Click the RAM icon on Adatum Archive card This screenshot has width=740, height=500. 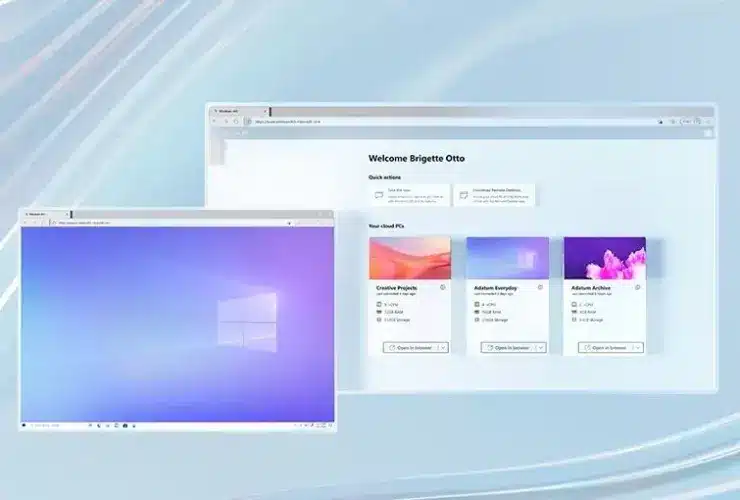click(x=574, y=312)
